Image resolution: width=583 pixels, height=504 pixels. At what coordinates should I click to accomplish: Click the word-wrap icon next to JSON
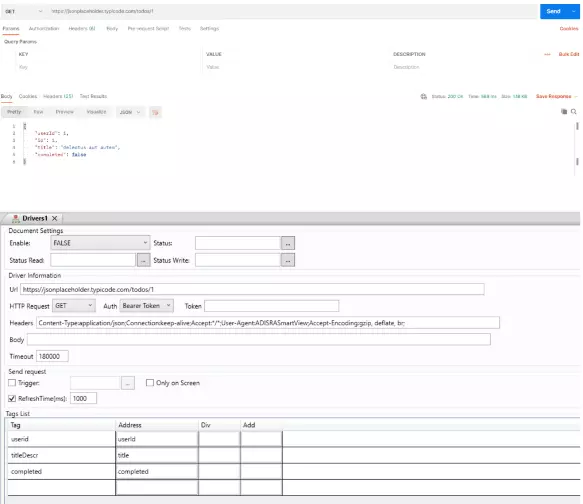(155, 112)
